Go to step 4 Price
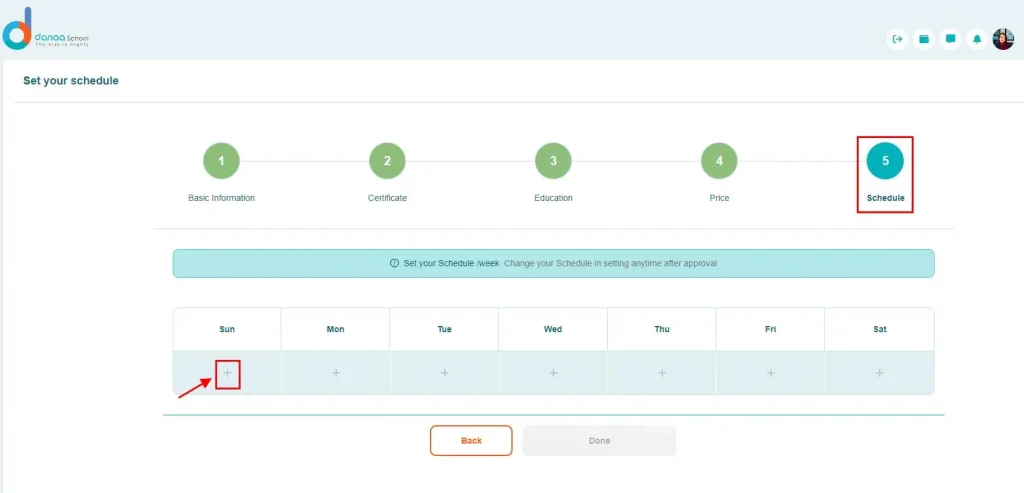Viewport: 1024px width, 493px height. [x=719, y=160]
